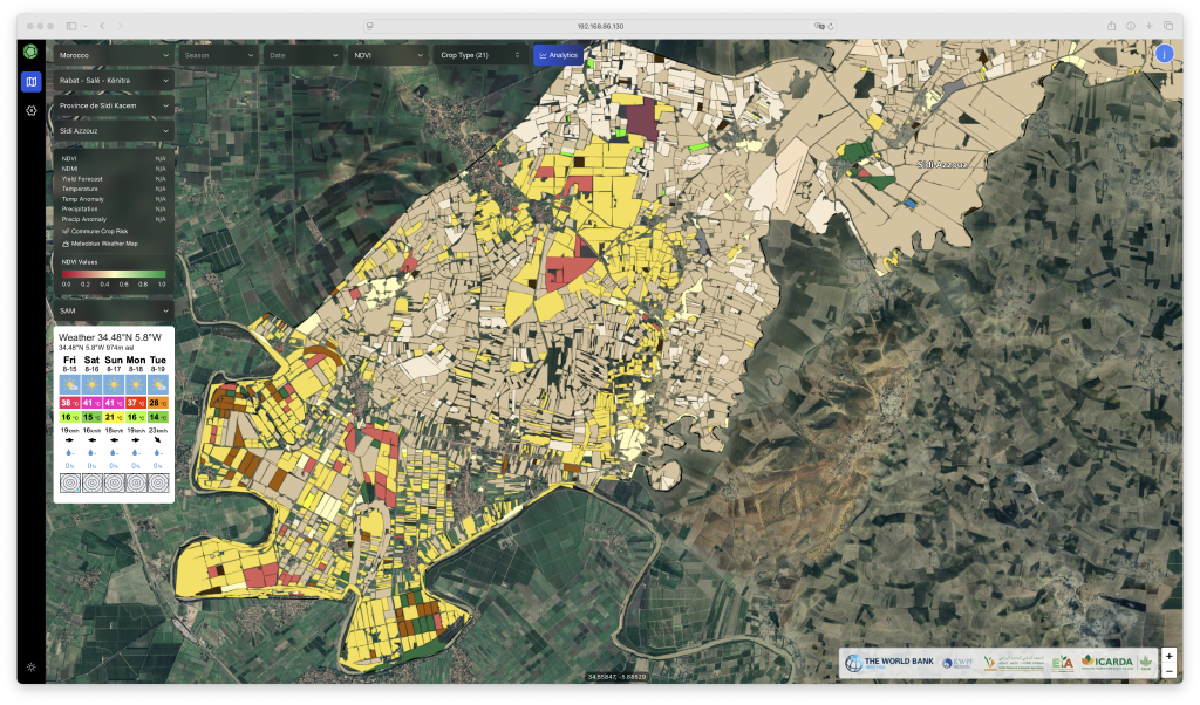1200x705 pixels.
Task: Open the settings gear icon below map icon
Action: (31, 111)
